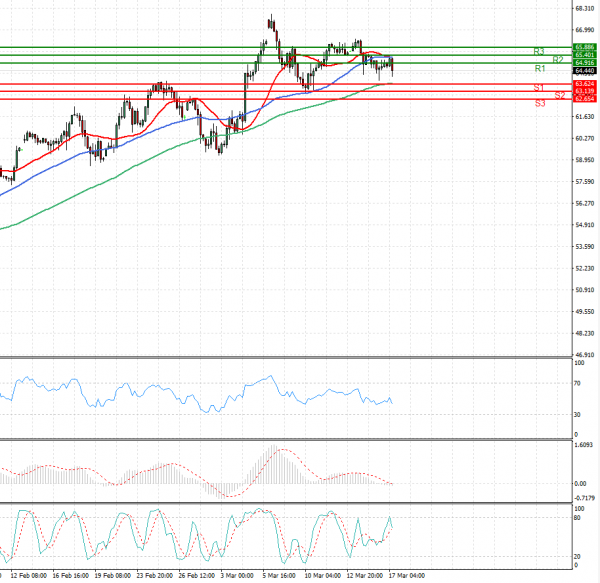
Task: Click the RSI 70 level label
Action: click(x=577, y=383)
